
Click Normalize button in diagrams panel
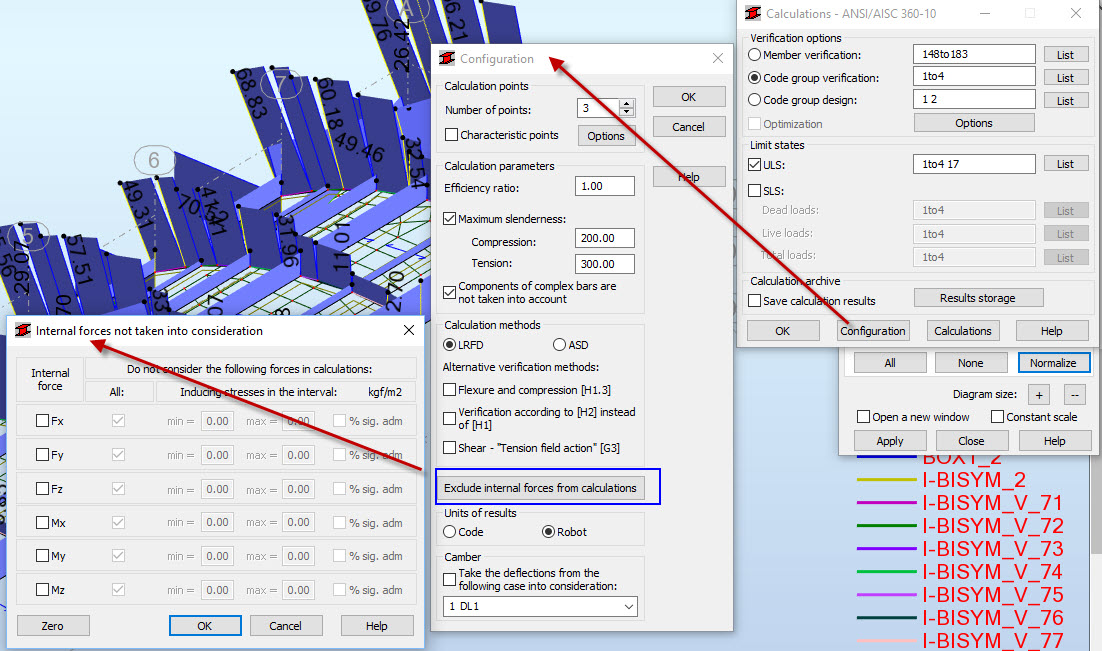click(1054, 363)
